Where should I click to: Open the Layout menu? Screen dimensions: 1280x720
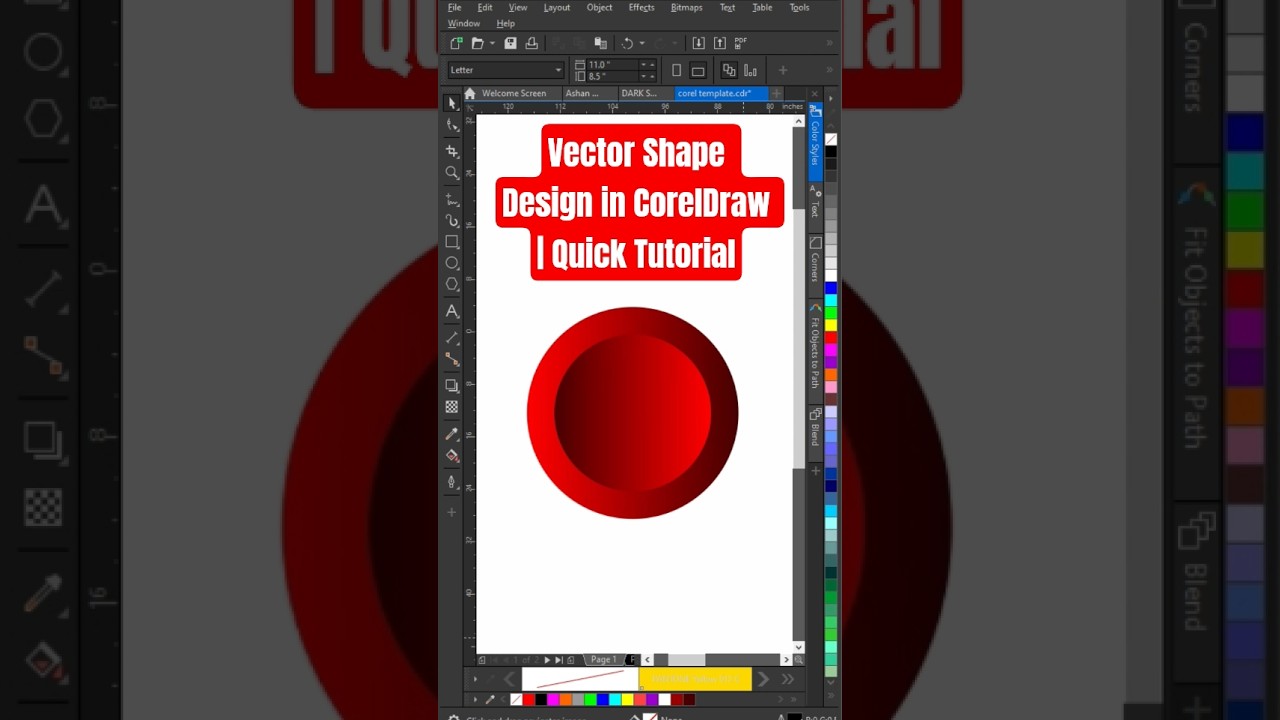coord(557,7)
